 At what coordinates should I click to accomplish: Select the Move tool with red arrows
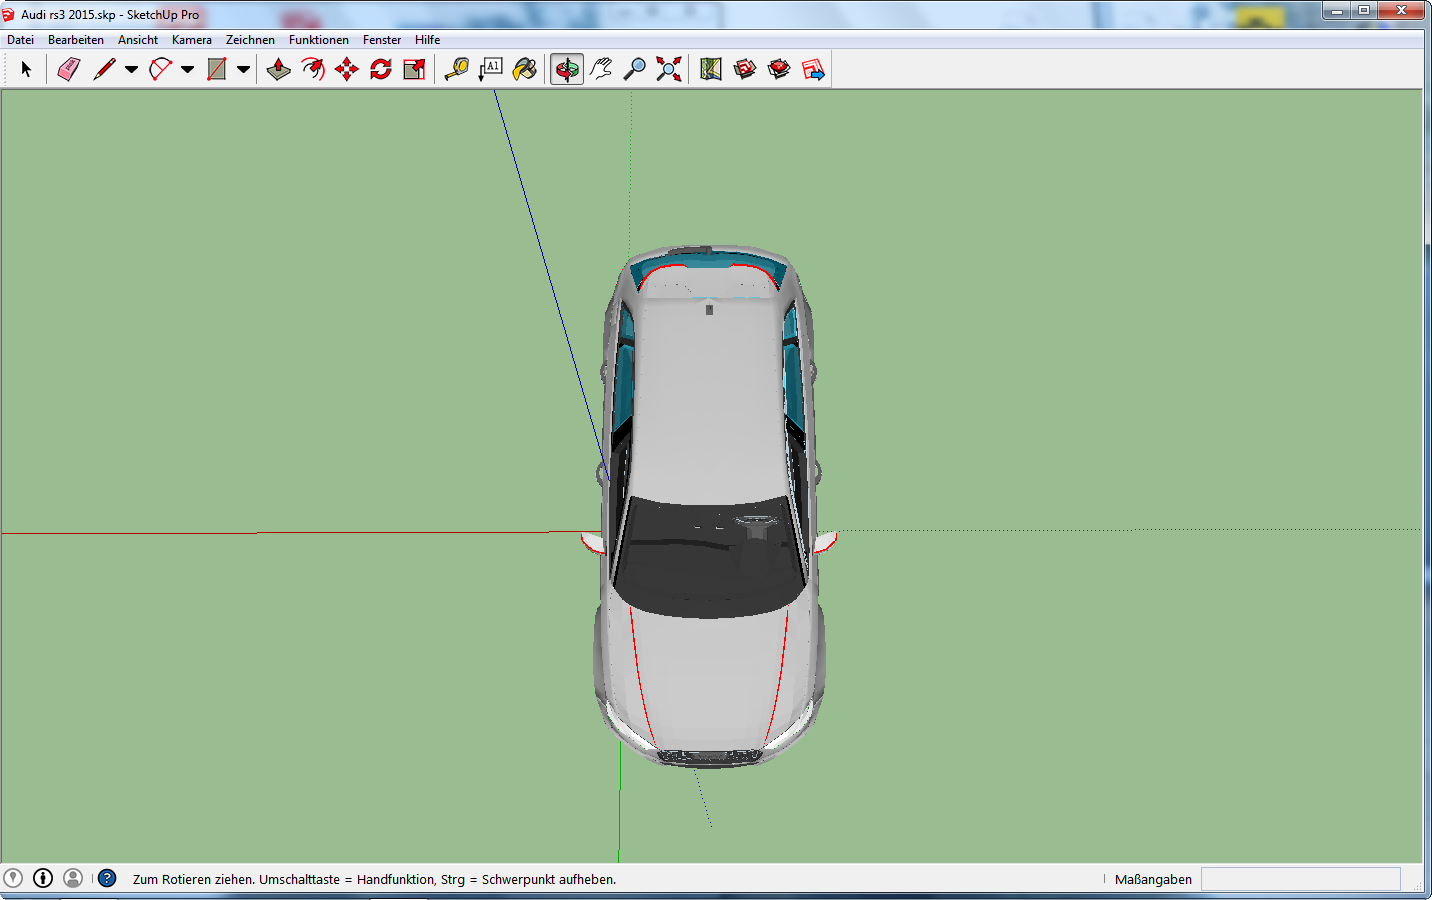pyautogui.click(x=347, y=69)
